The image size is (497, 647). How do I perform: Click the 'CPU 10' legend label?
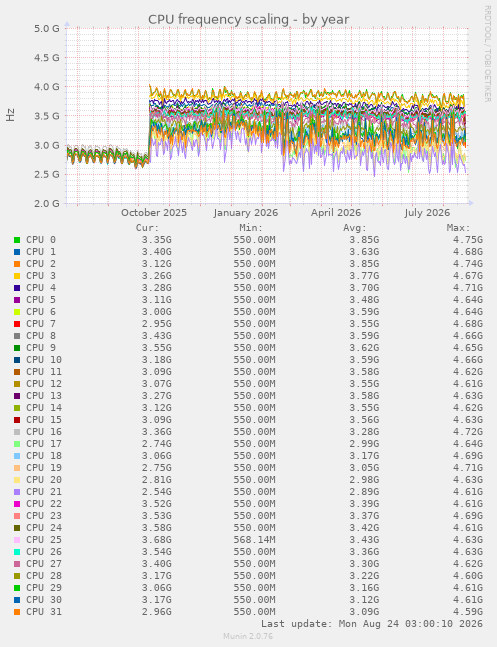(x=44, y=359)
